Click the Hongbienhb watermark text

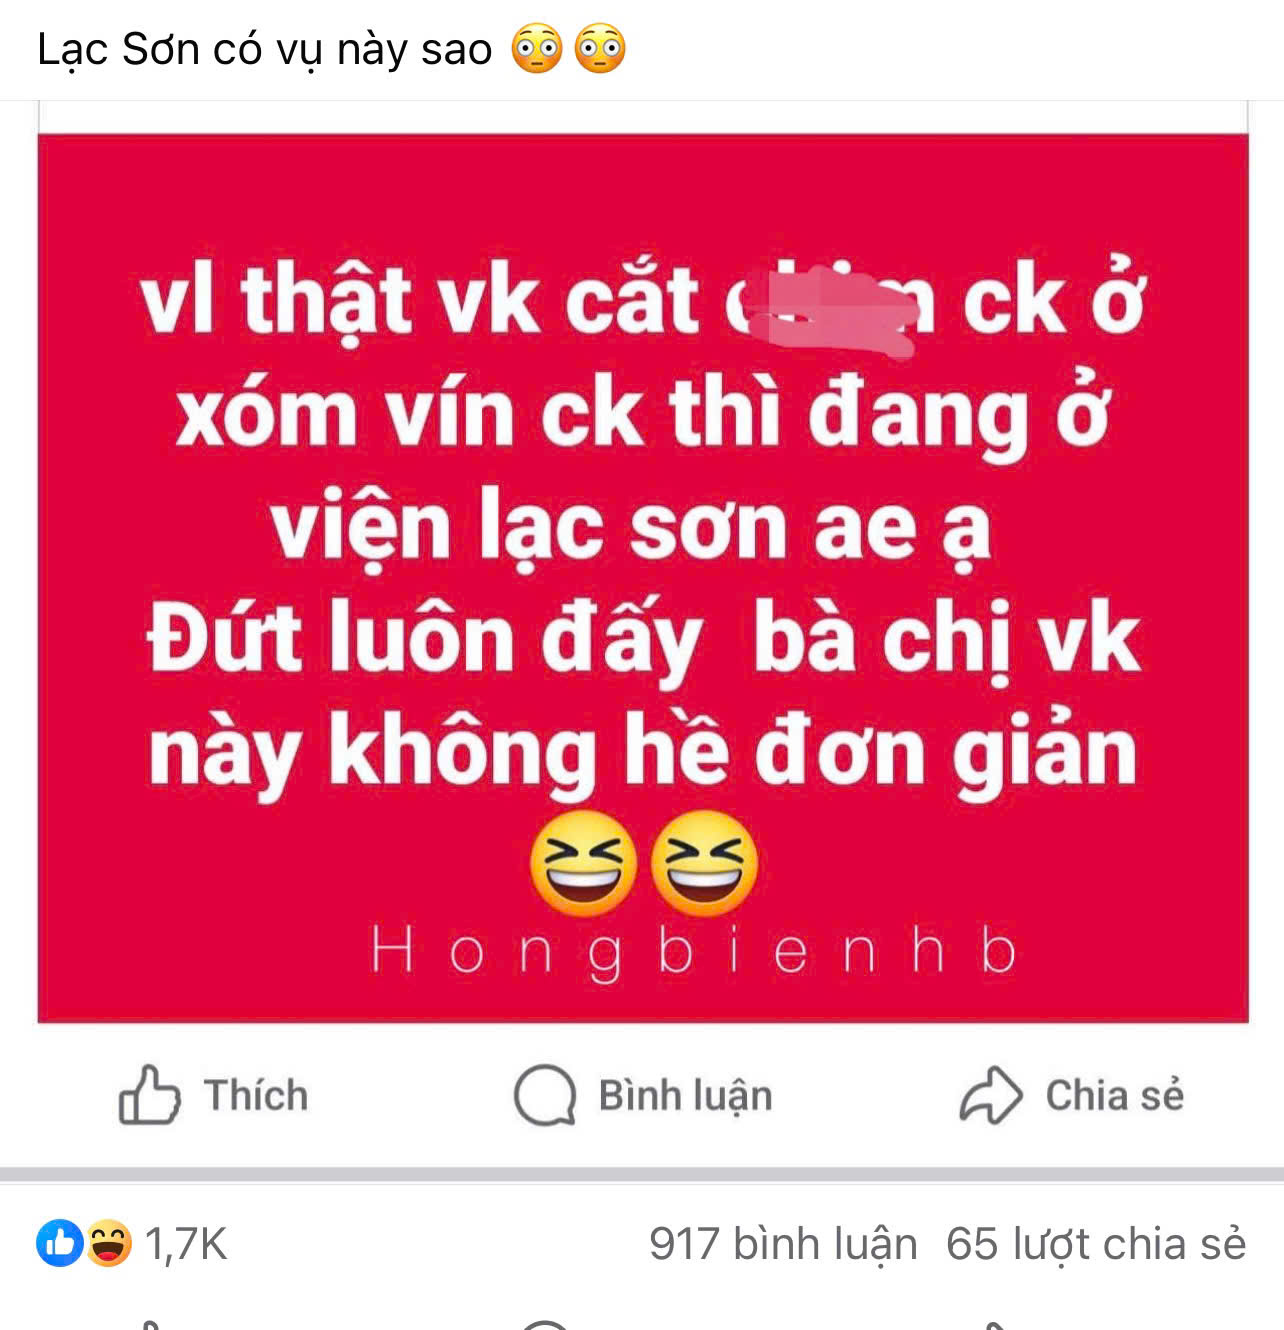pos(694,951)
